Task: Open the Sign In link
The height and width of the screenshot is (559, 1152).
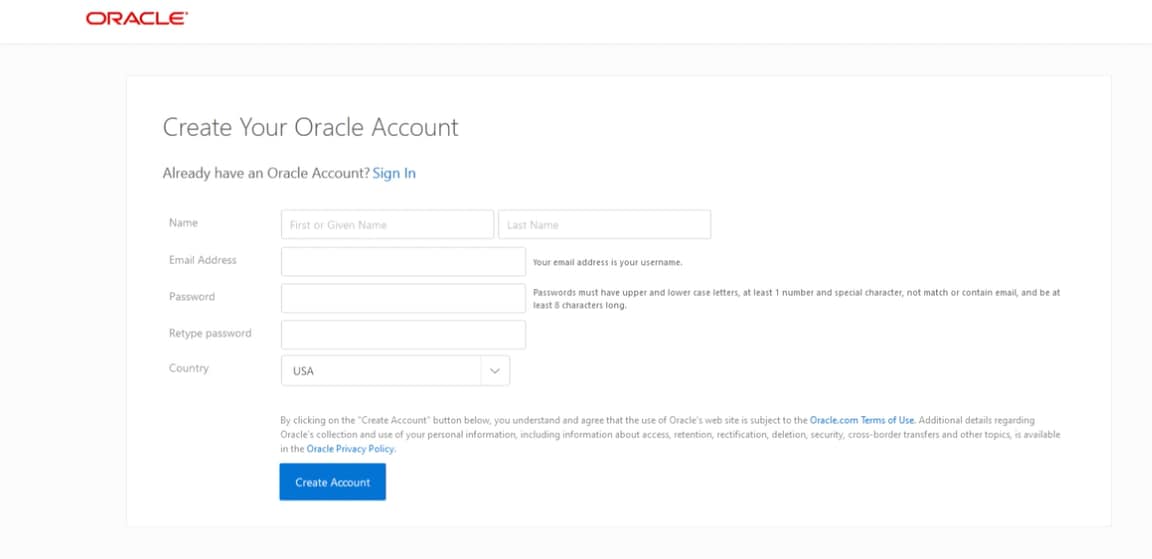Action: tap(394, 173)
